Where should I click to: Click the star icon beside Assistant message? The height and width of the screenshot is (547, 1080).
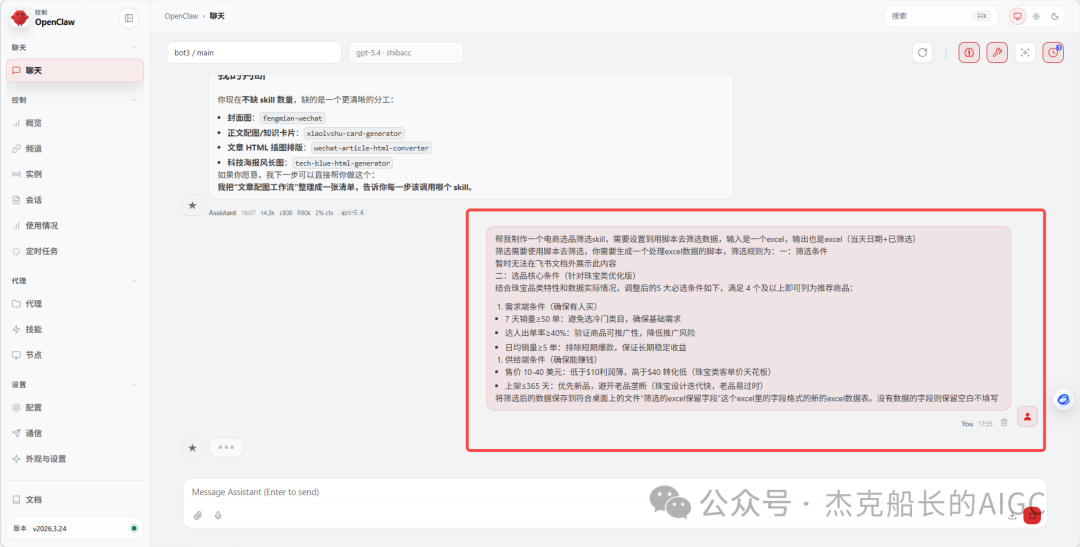[192, 205]
